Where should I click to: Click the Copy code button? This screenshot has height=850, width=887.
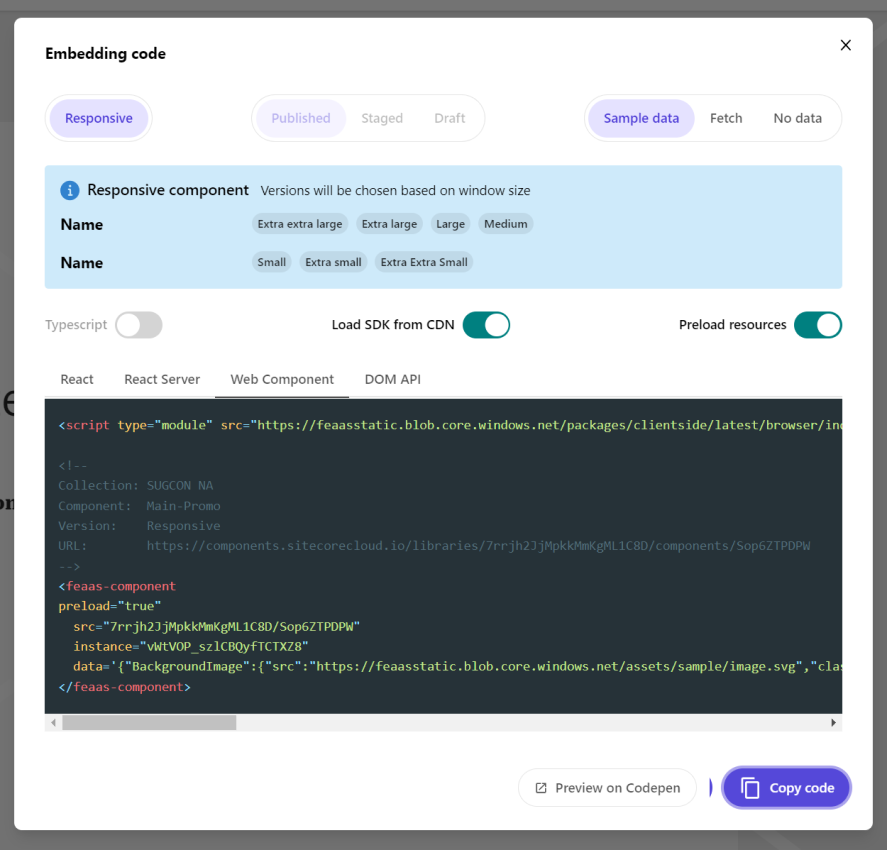pos(786,787)
